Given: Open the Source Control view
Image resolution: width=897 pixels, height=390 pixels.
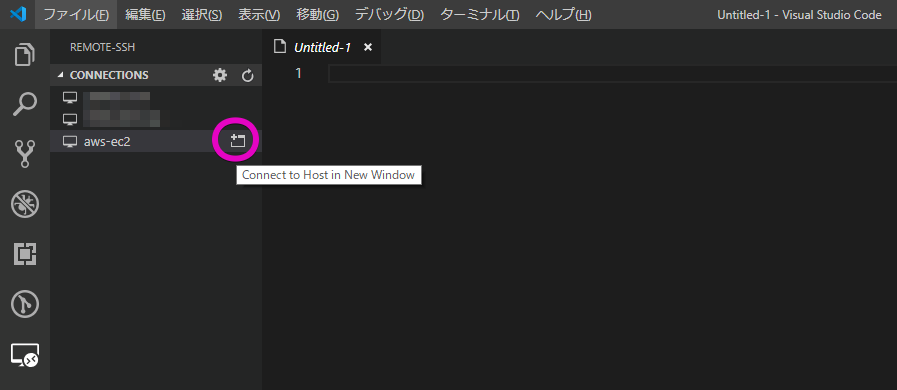Looking at the screenshot, I should coord(25,153).
